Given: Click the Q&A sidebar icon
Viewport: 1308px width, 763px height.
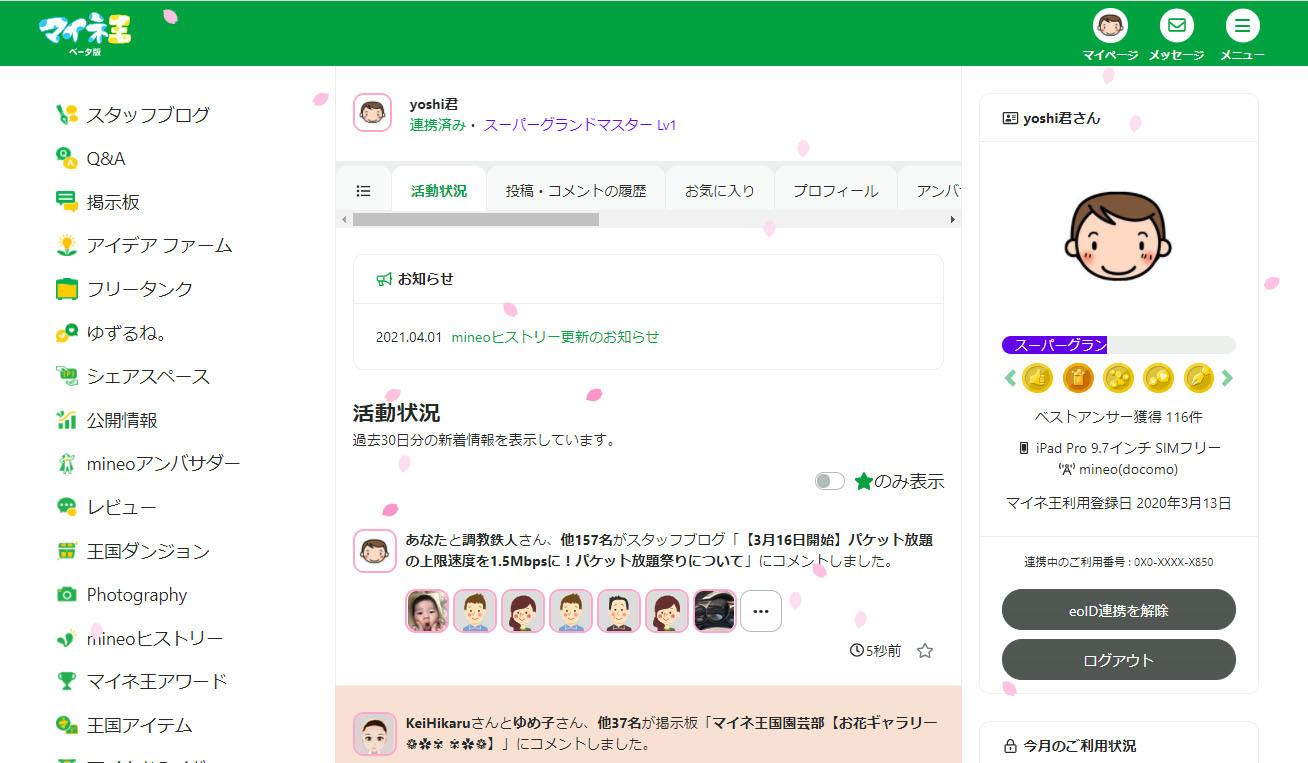Looking at the screenshot, I should [67, 158].
